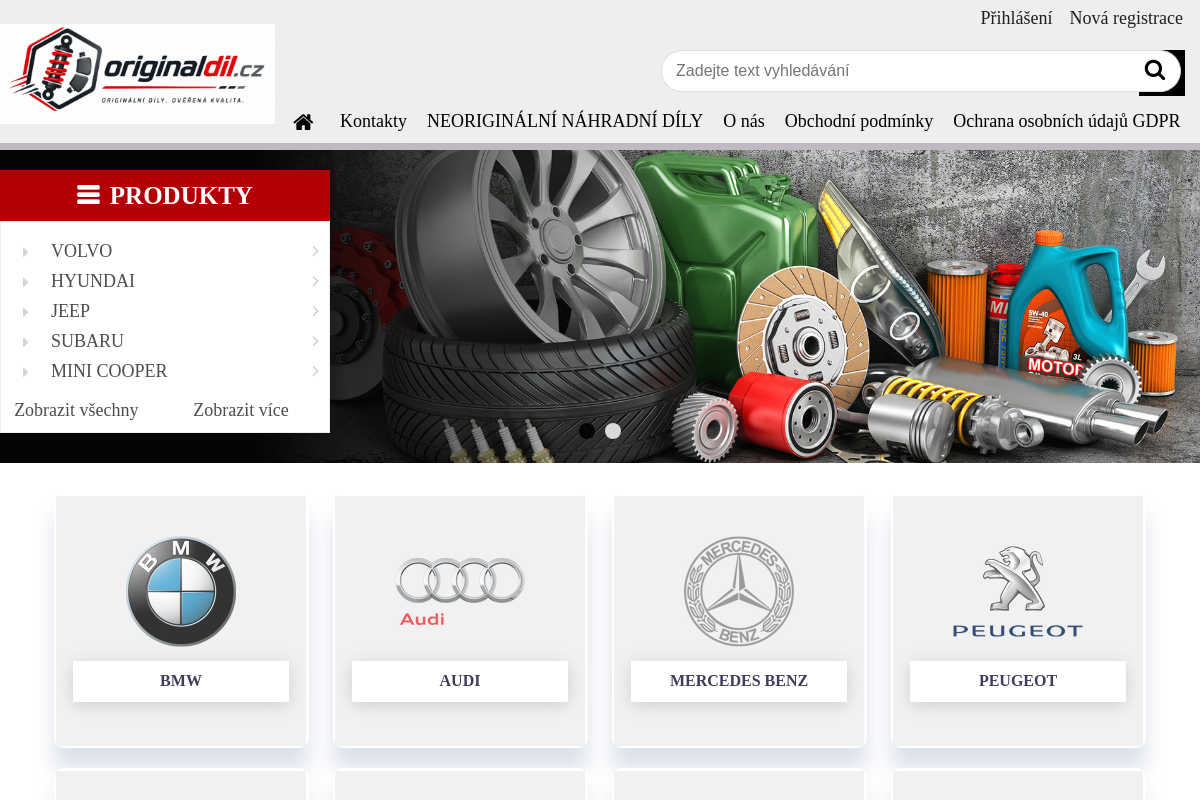Screen dimensions: 1200x800
Task: Expand the HYUNDAI category chevron
Action: pos(315,281)
